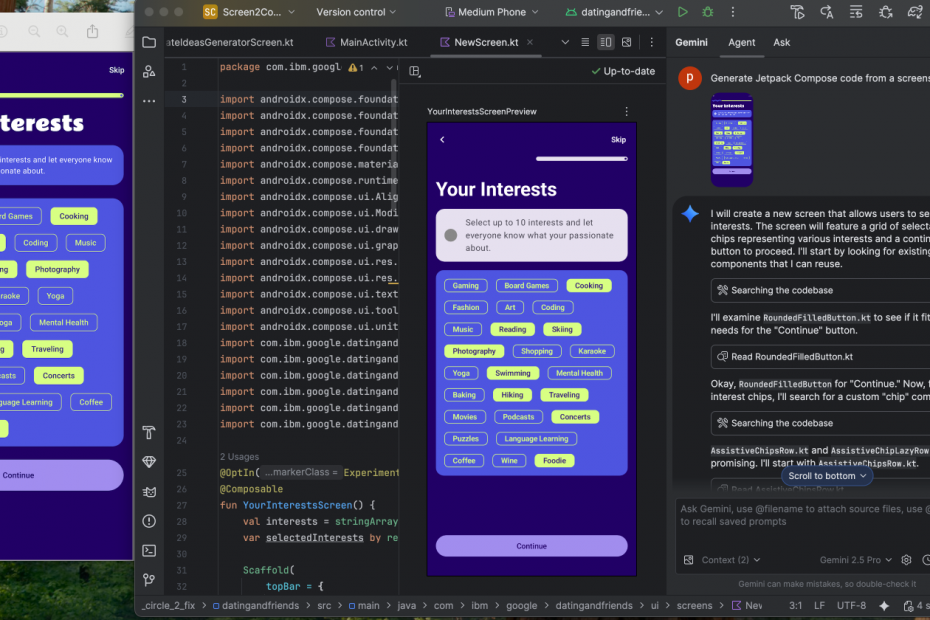Image resolution: width=930 pixels, height=620 pixels.
Task: Open the Medium Phone device dropdown
Action: (490, 12)
